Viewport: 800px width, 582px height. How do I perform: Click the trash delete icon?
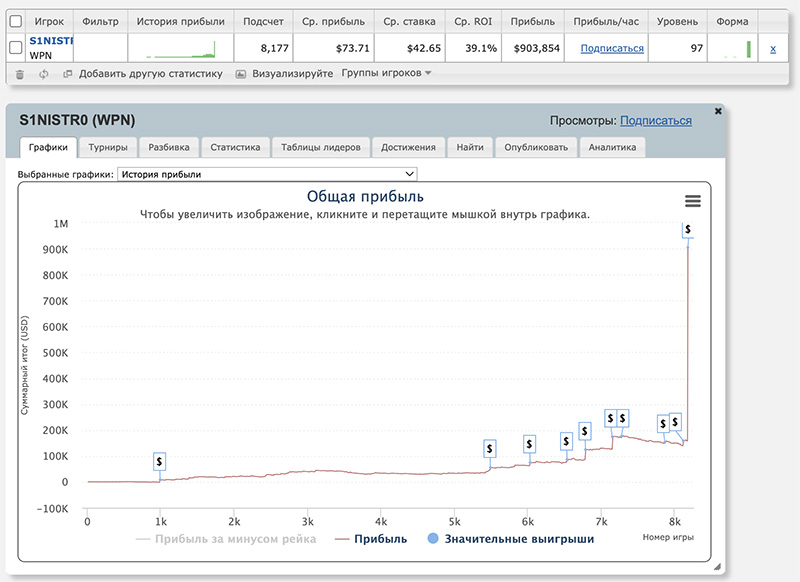tap(19, 74)
